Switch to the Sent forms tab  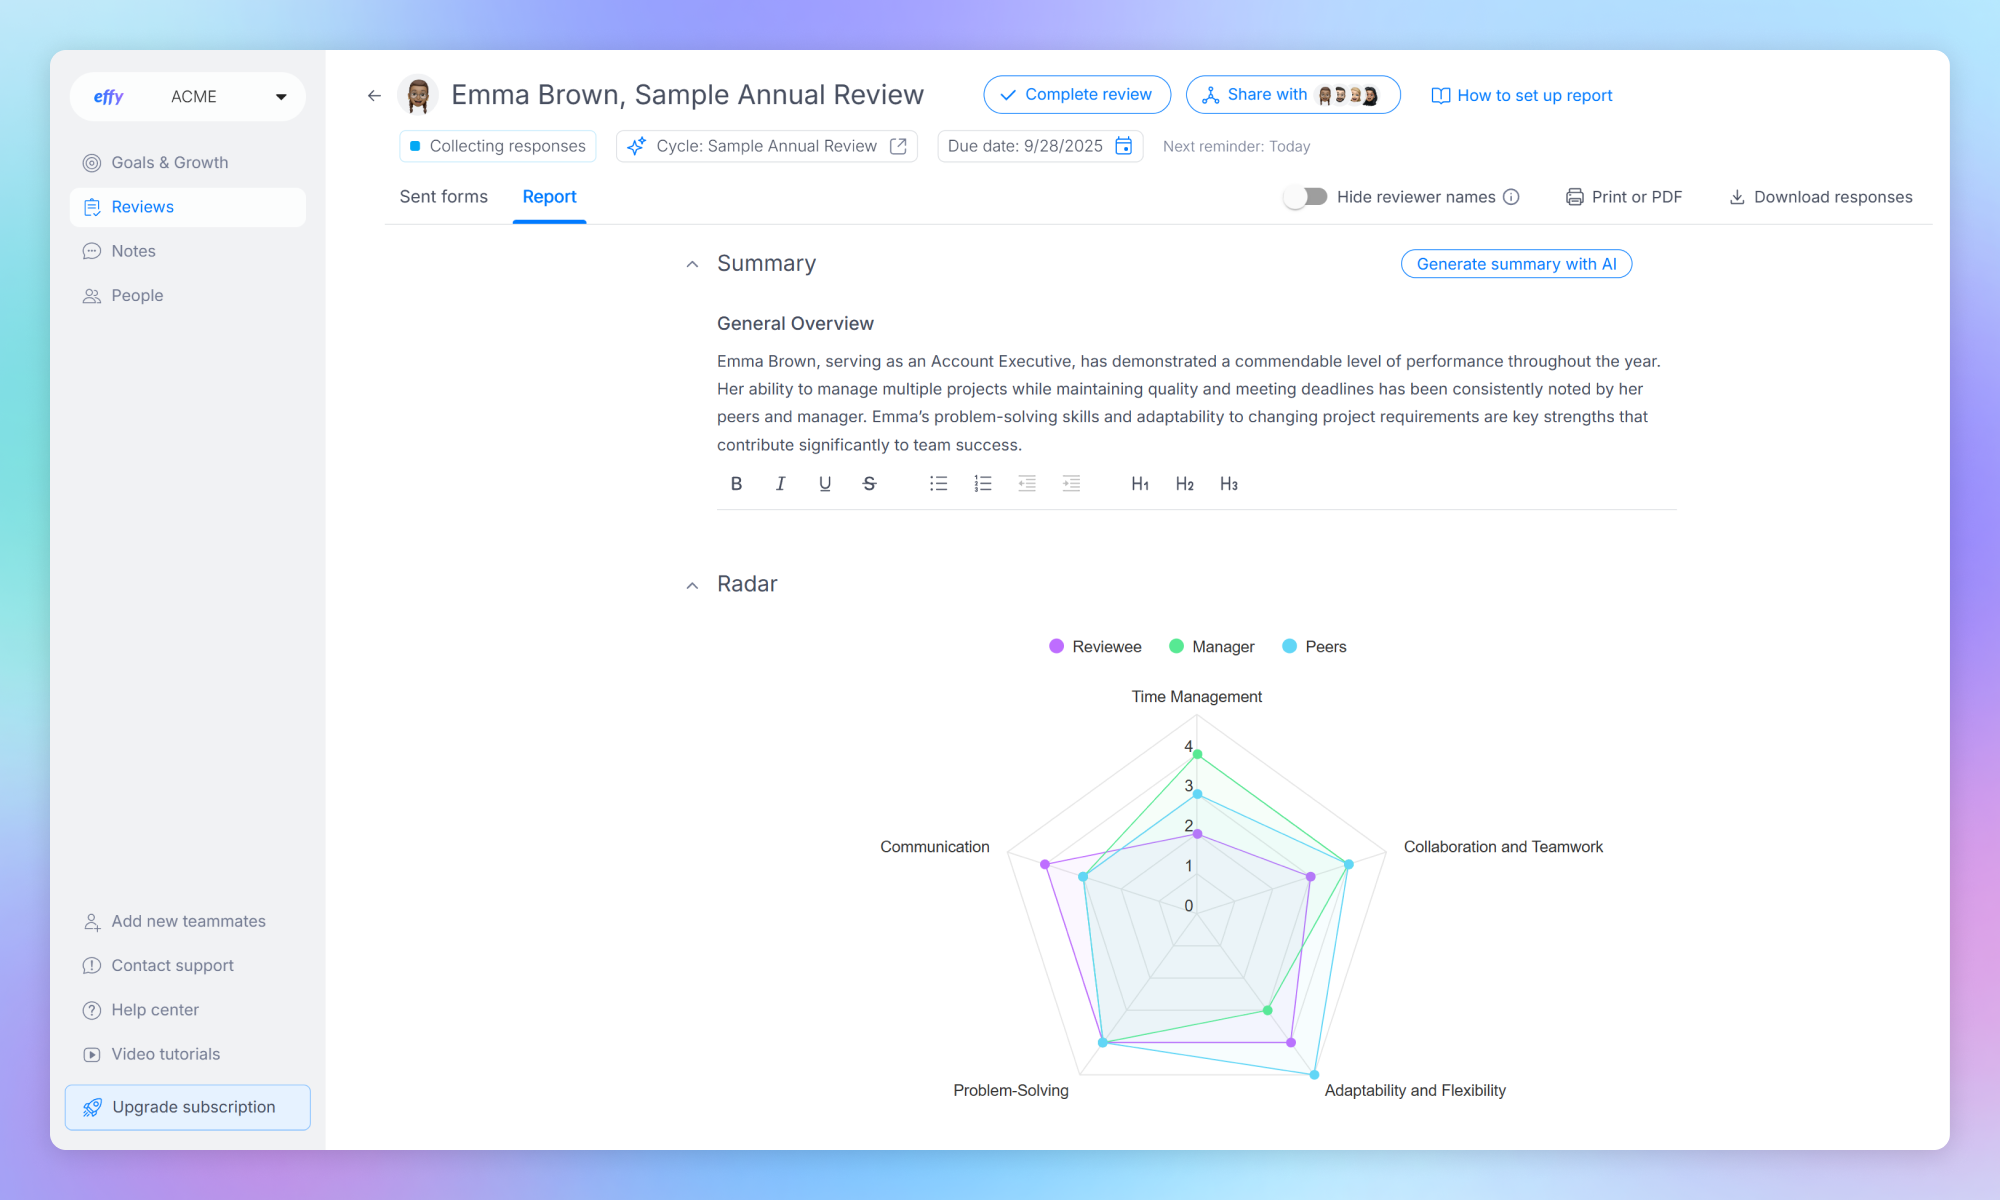click(x=443, y=196)
